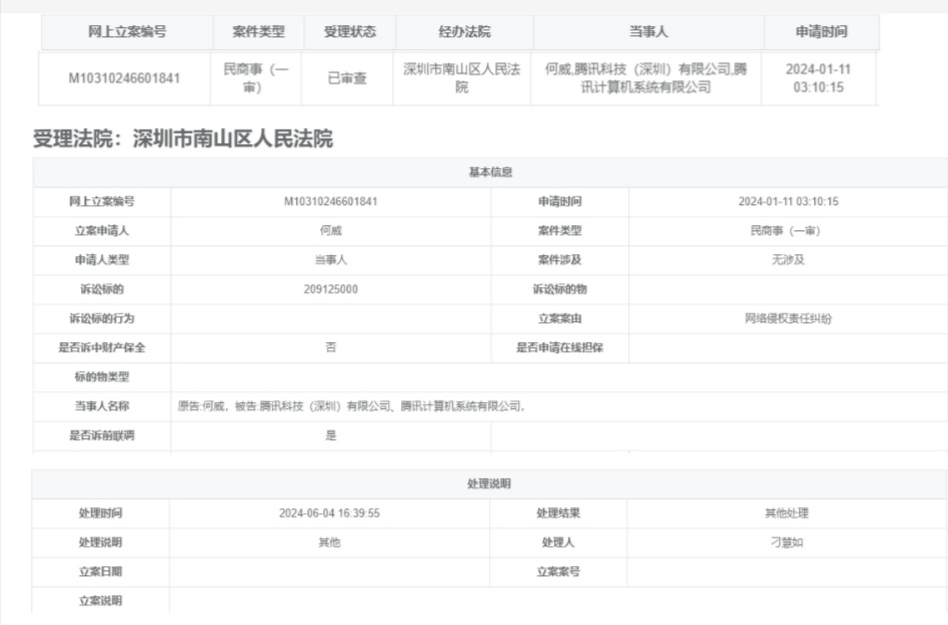Click the 其他 value beside 处理说明 label
The width and height of the screenshot is (948, 625).
(x=330, y=542)
